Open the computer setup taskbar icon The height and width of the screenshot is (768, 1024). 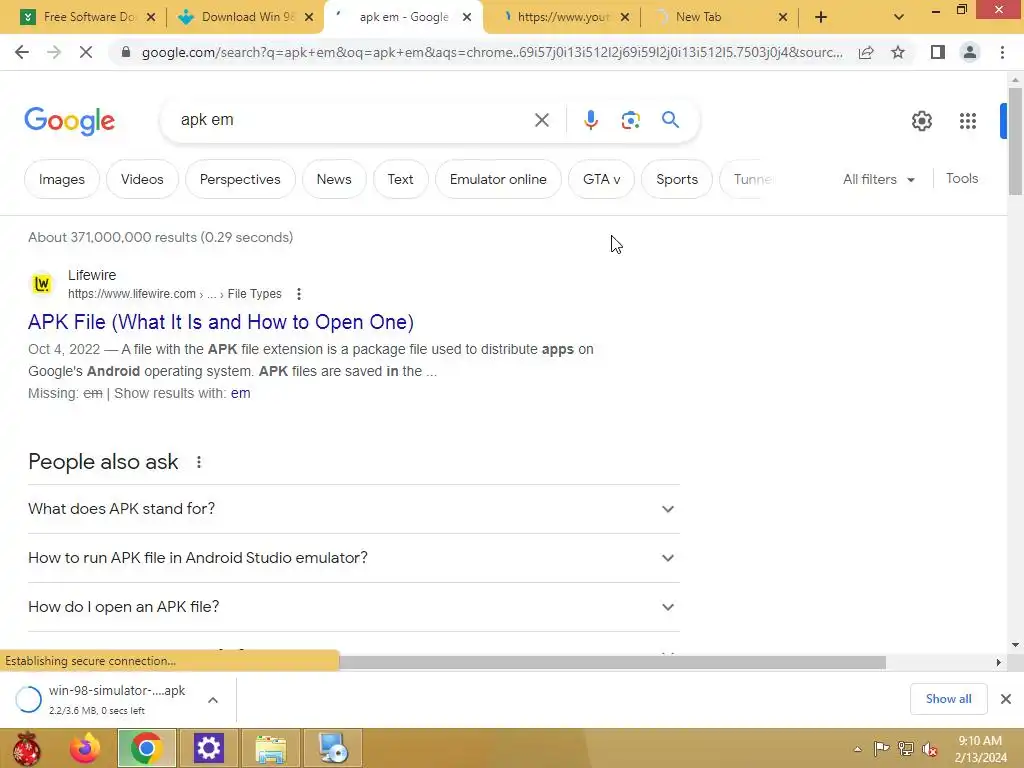332,748
